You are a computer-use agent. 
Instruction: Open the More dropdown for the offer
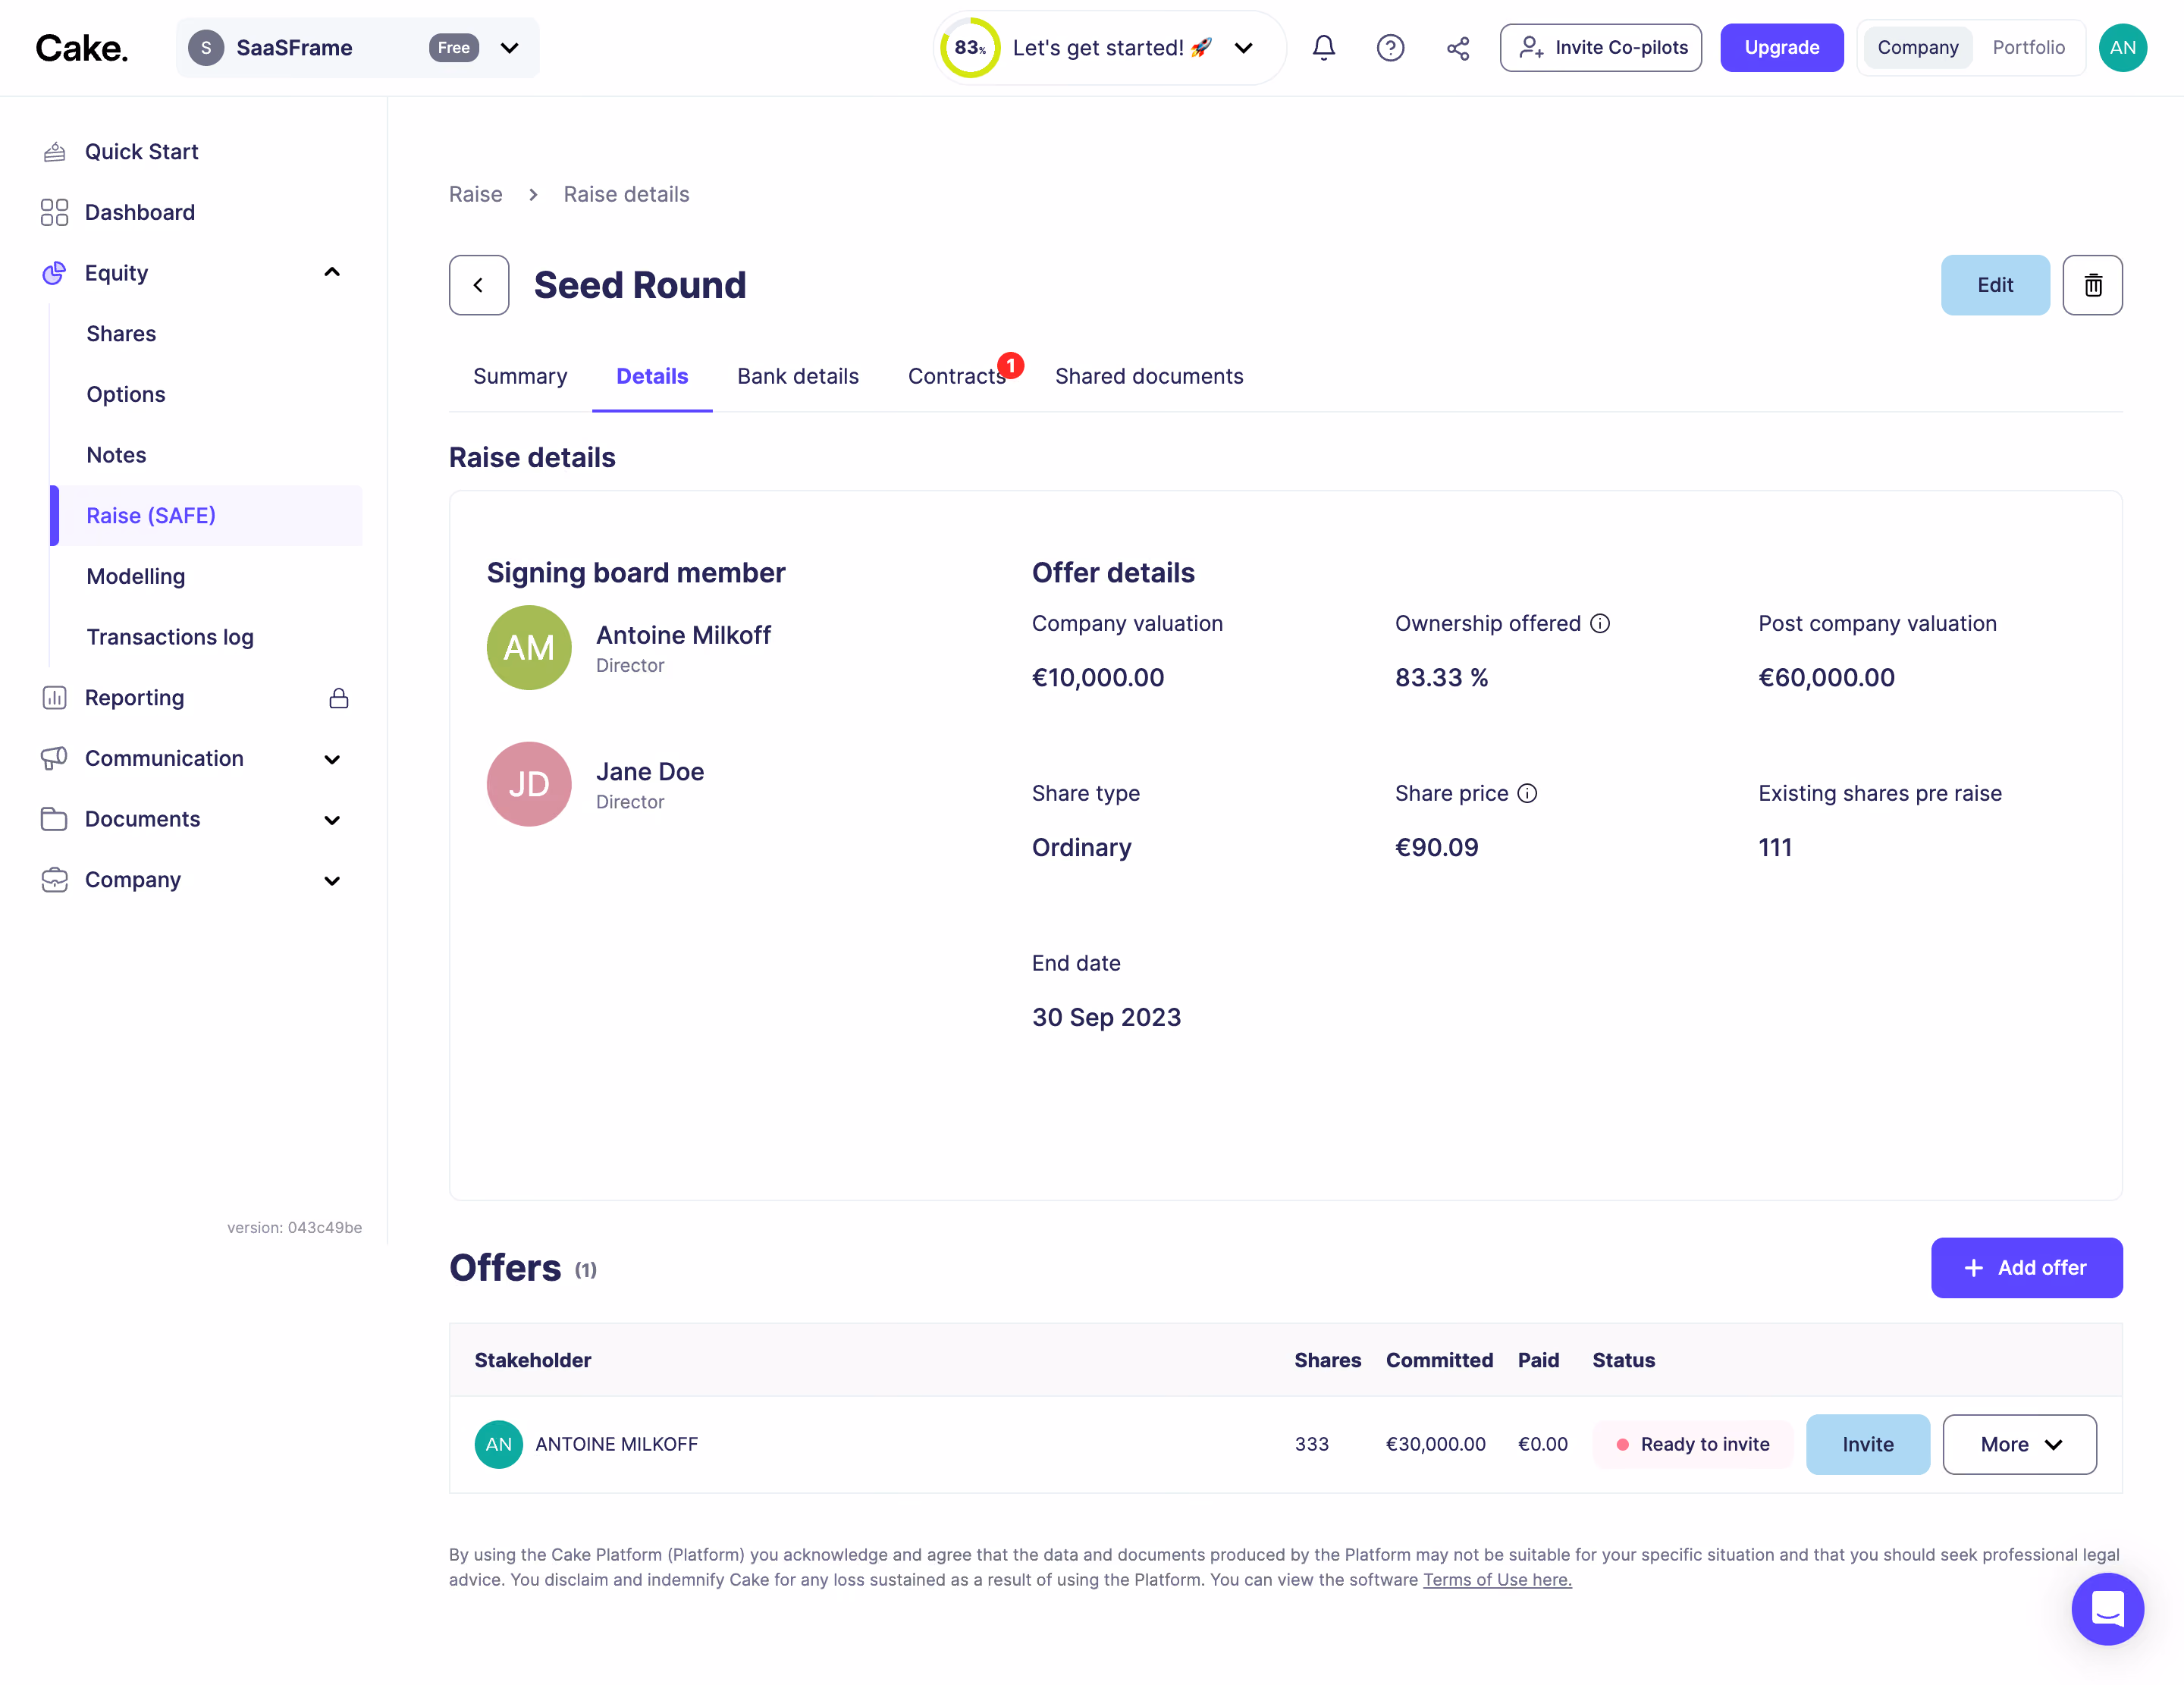click(x=2019, y=1444)
